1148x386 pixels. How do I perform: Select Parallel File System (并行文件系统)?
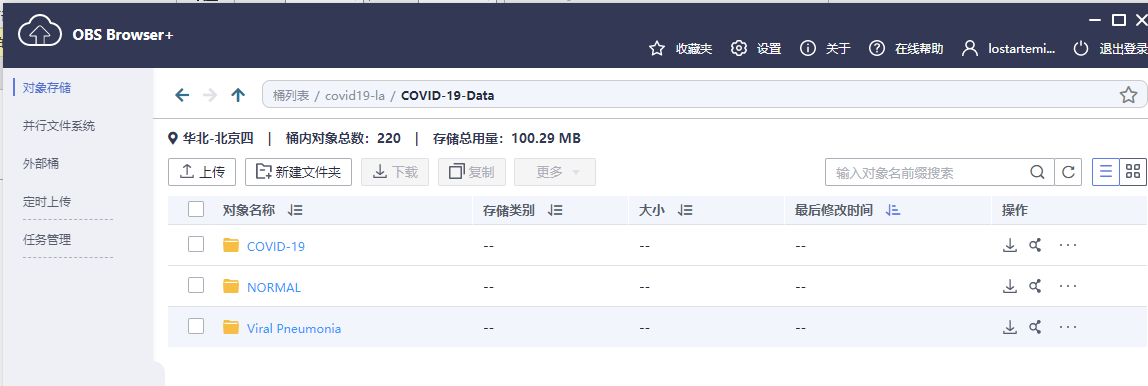click(59, 126)
